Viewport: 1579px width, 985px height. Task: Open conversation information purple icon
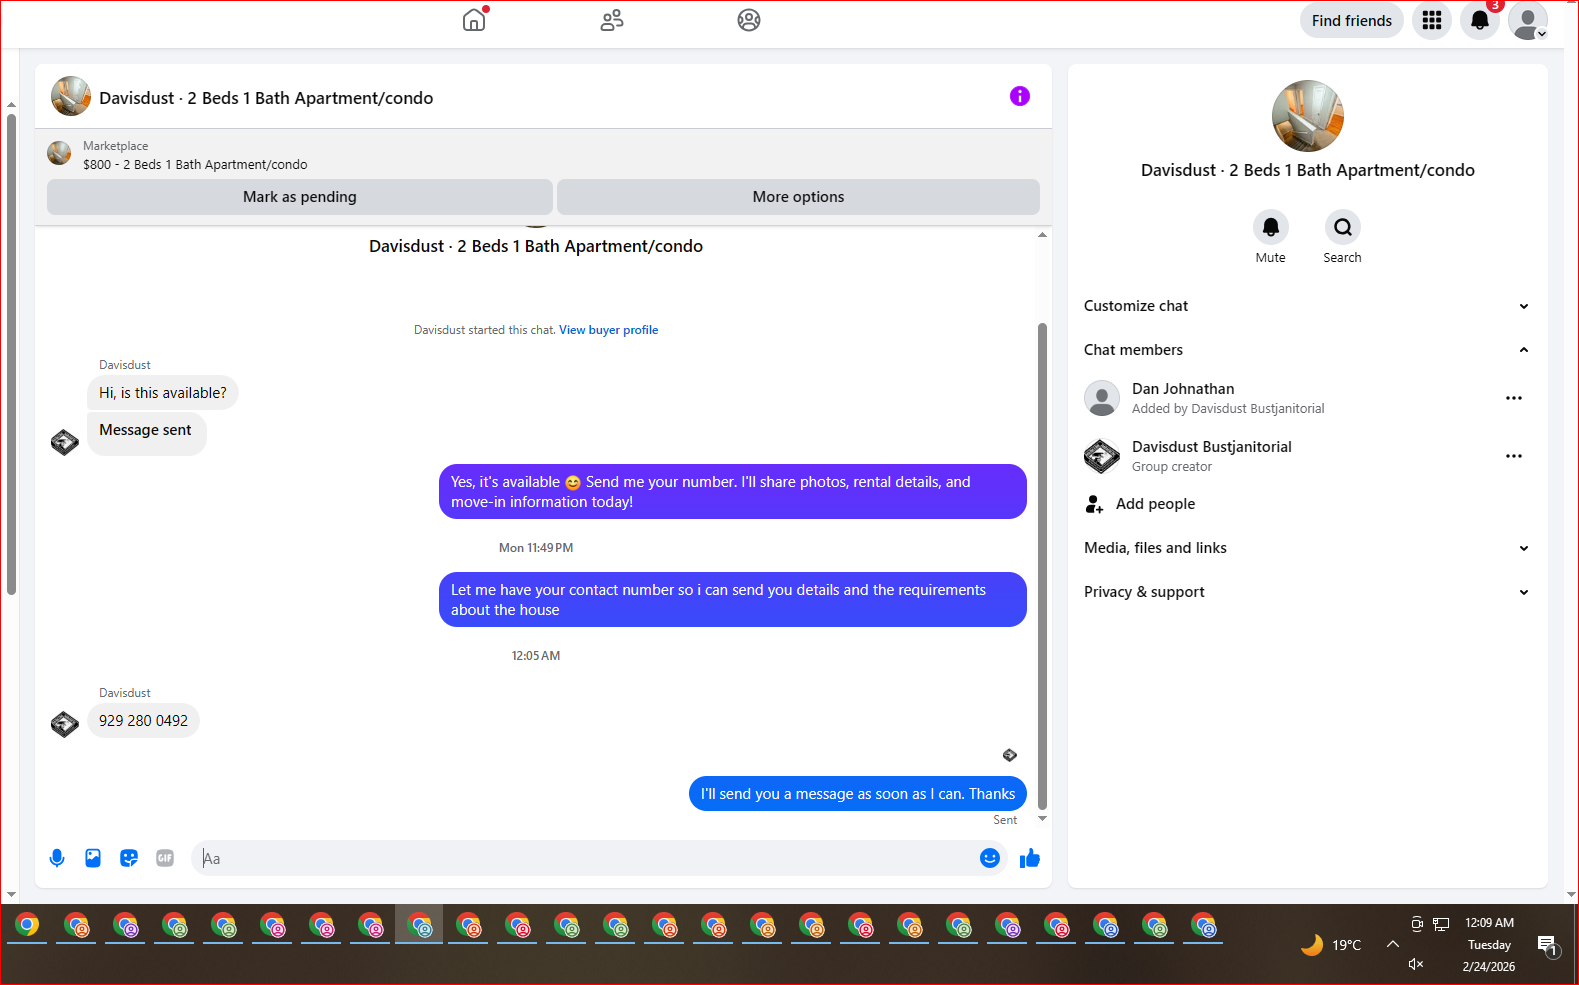(x=1020, y=96)
